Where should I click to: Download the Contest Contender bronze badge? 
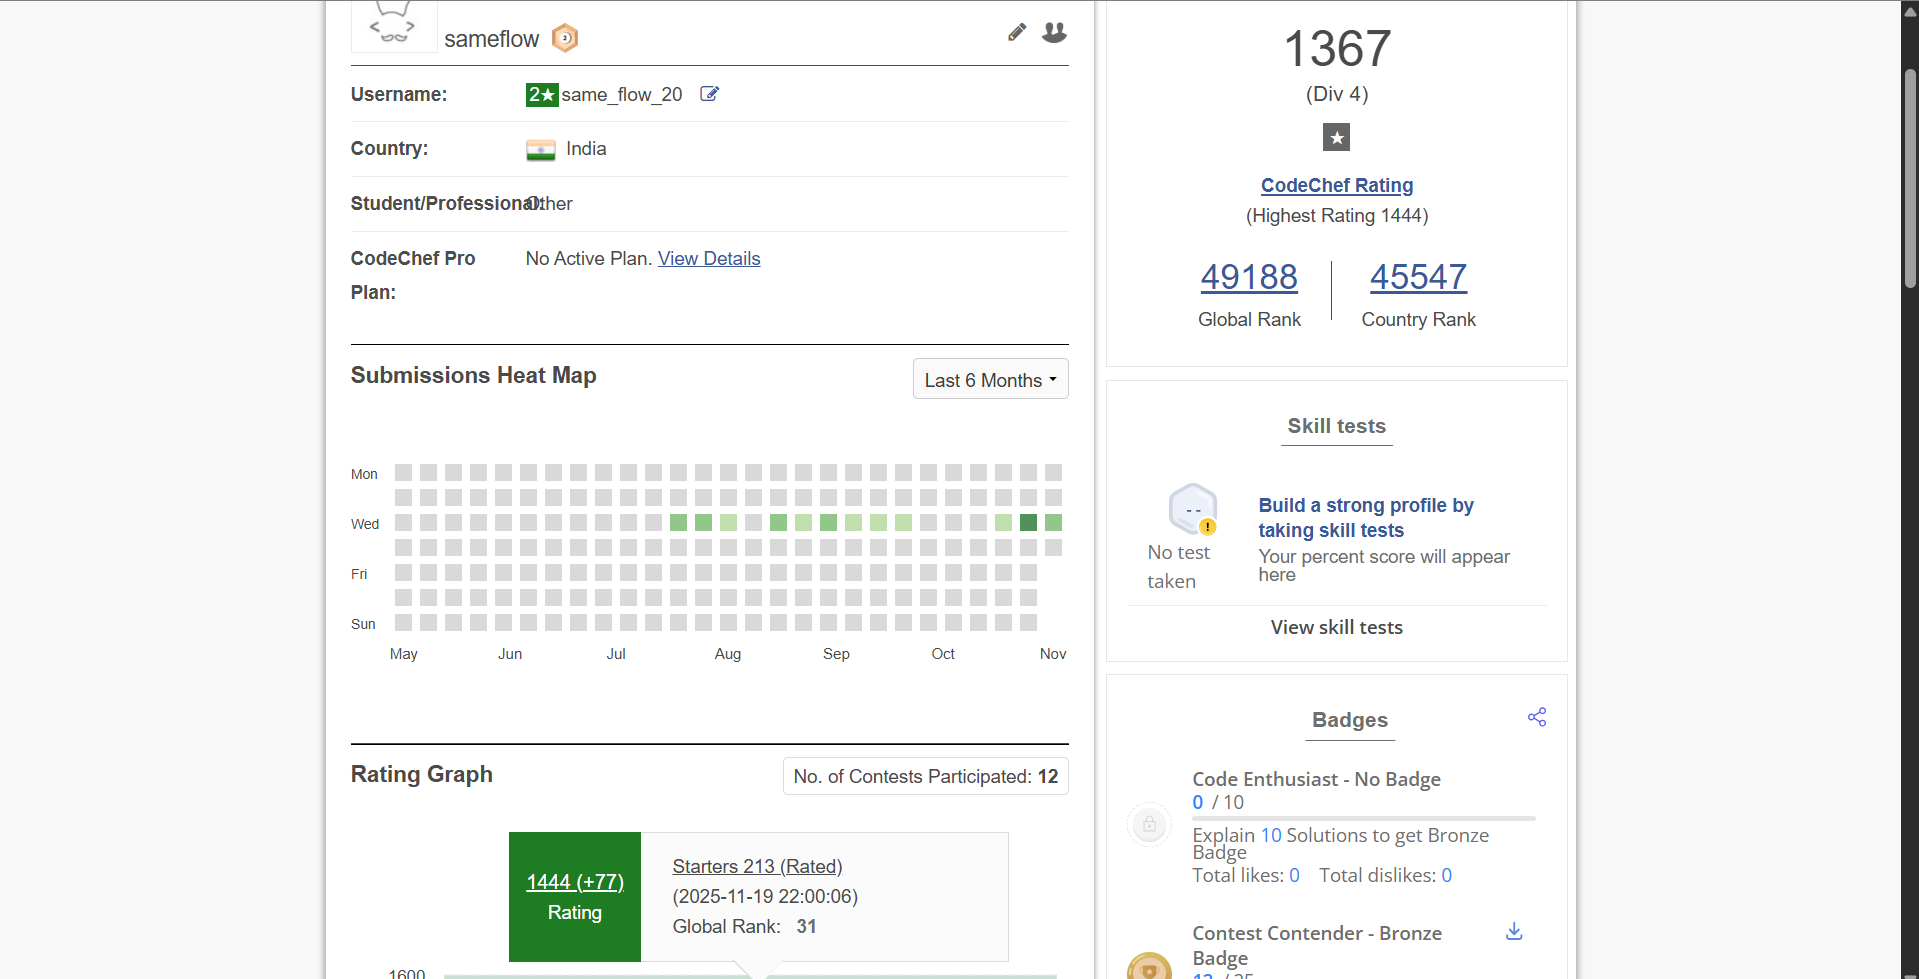pos(1514,931)
